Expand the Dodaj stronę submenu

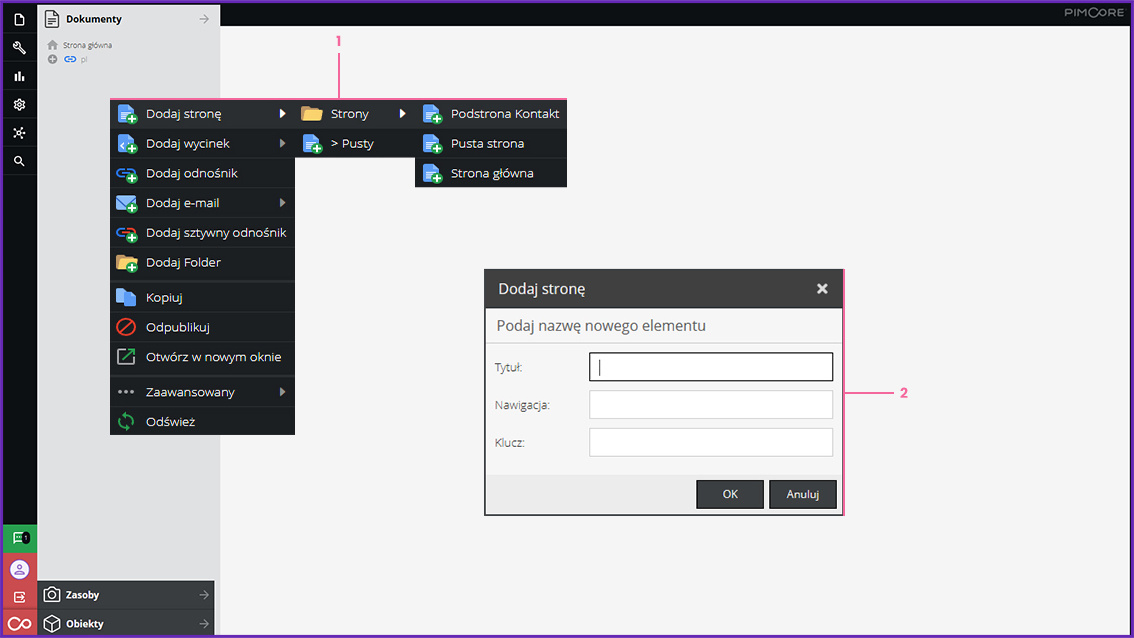(202, 114)
